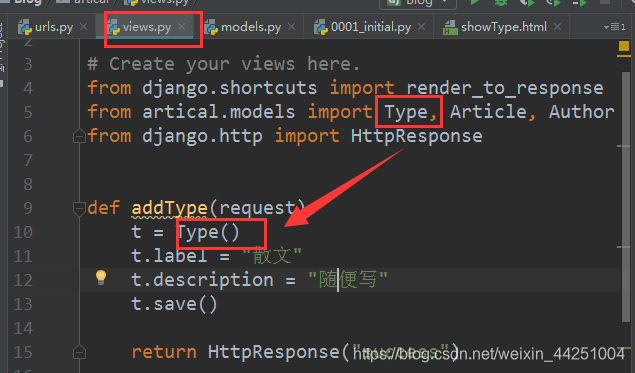Click the imported name 'Author' on line 5
The height and width of the screenshot is (373, 635).
582,112
